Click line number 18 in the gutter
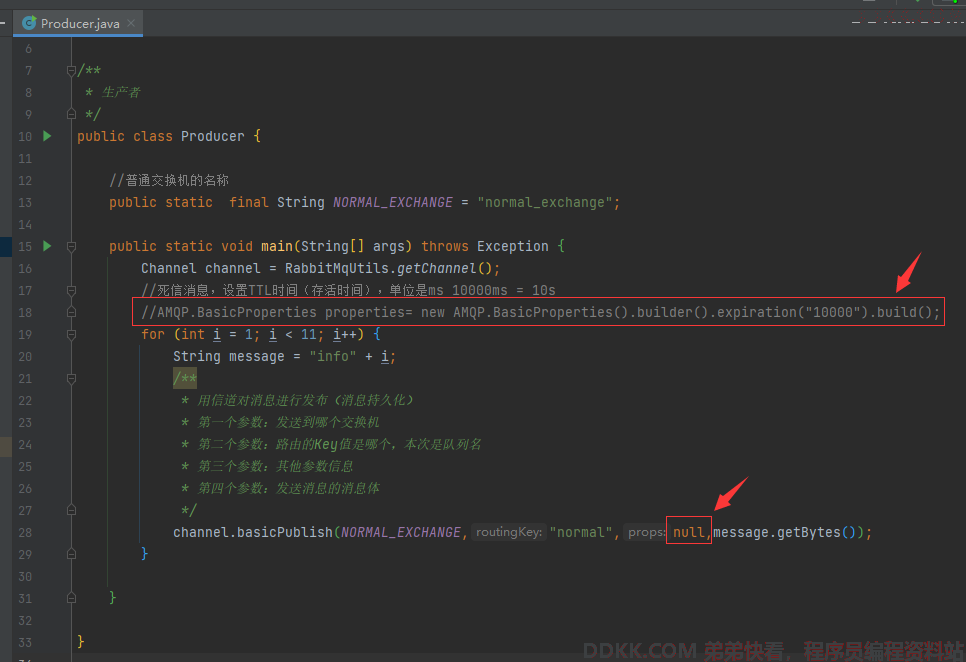 [25, 312]
